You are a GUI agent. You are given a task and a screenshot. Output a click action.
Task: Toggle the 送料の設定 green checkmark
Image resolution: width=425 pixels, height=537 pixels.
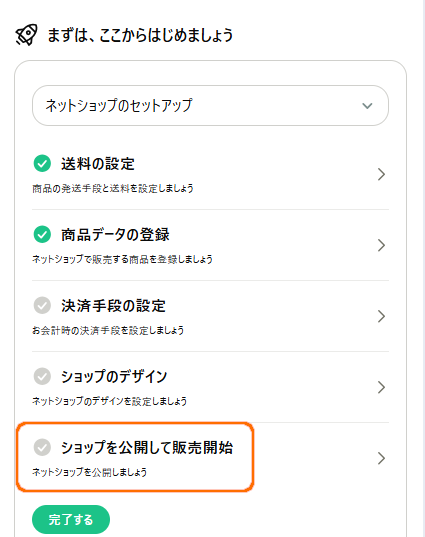tap(42, 163)
